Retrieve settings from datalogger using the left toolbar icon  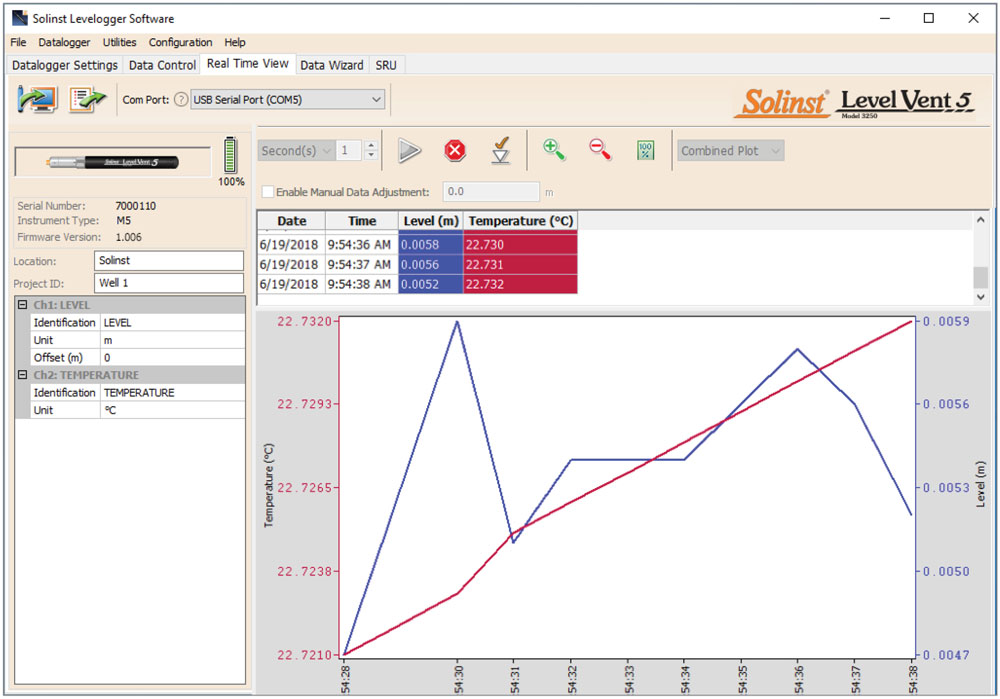(37, 99)
